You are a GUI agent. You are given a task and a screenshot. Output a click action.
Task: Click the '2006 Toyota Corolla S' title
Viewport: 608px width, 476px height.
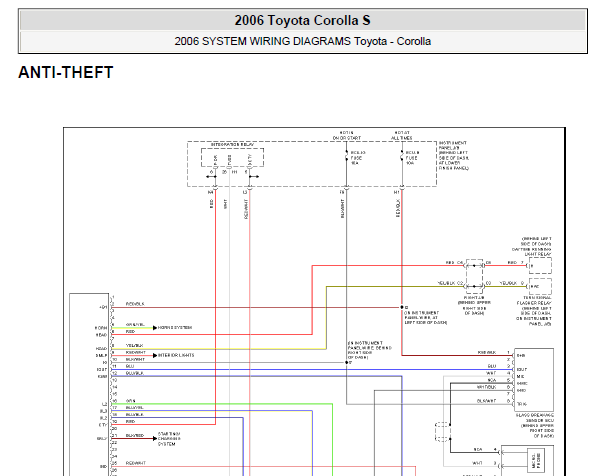(302, 20)
